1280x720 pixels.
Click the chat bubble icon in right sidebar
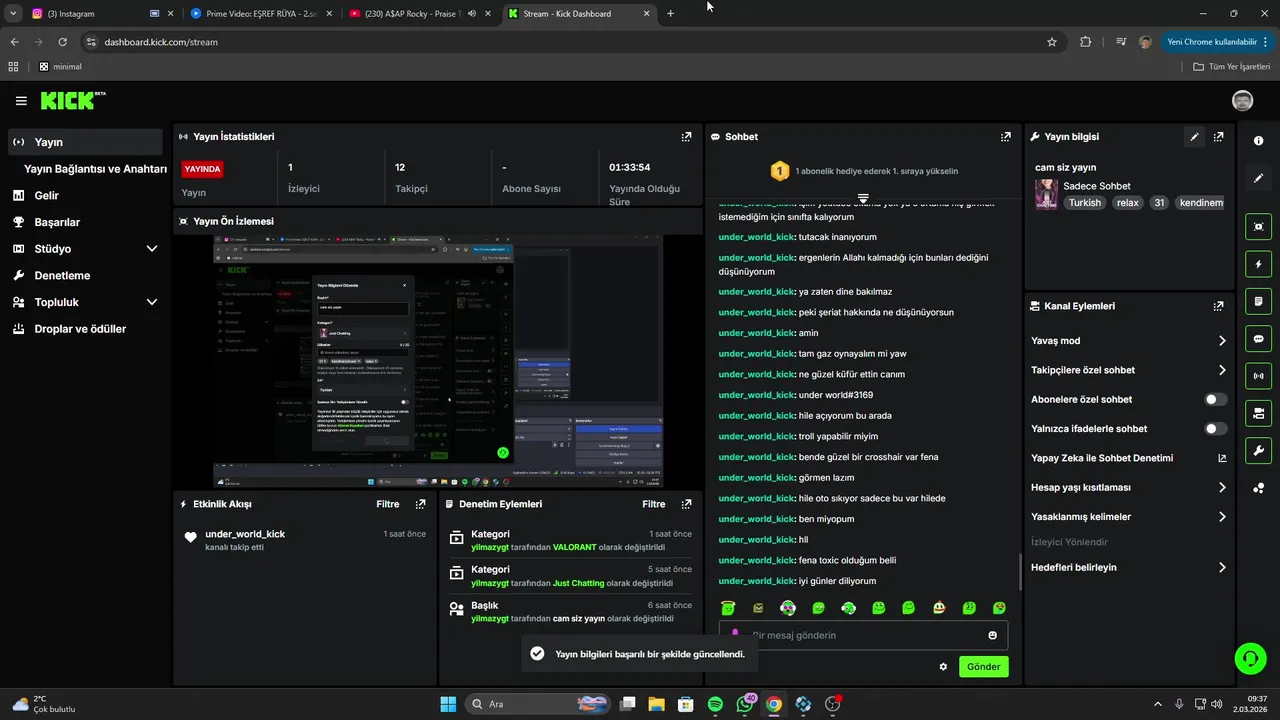tap(1258, 338)
